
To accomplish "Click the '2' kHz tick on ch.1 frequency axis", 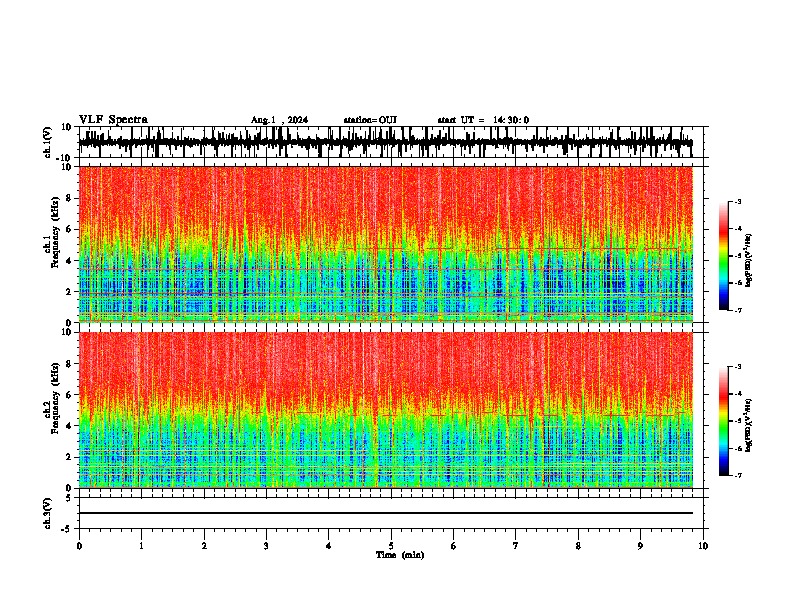I will 70,291.
